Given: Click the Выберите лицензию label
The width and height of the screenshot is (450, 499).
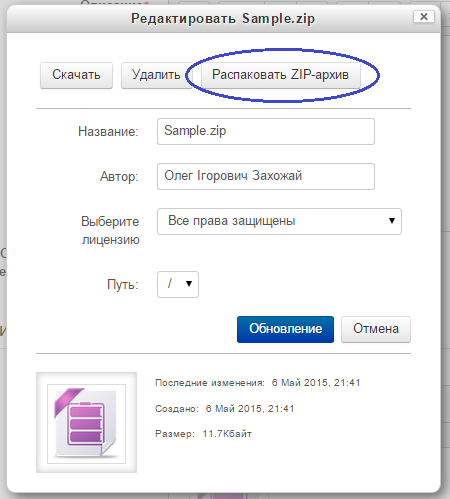Looking at the screenshot, I should point(110,230).
